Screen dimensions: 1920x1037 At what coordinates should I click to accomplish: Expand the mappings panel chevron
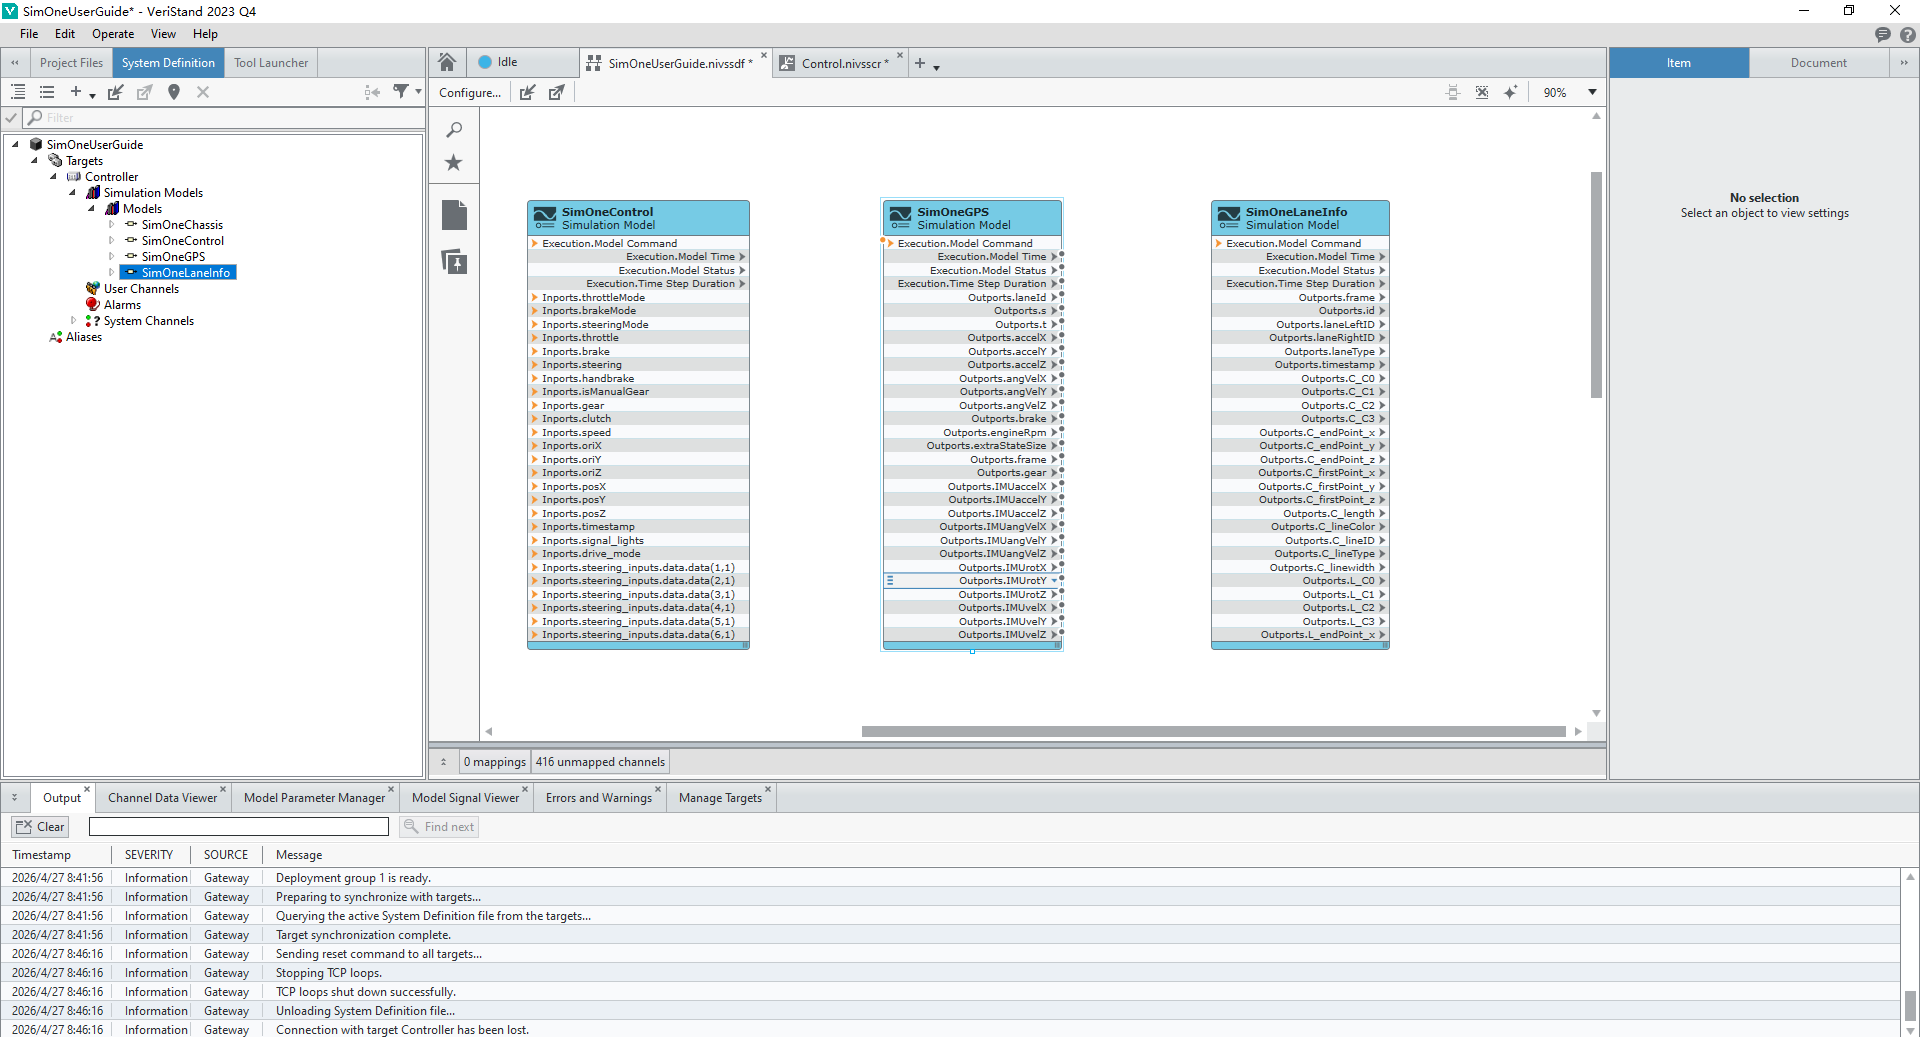tap(443, 762)
